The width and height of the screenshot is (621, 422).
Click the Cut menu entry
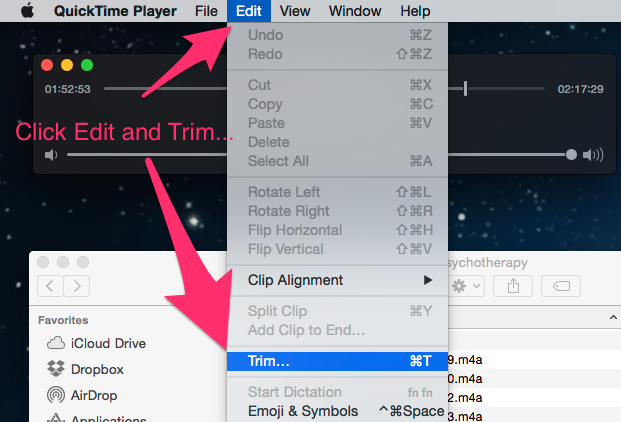click(337, 85)
